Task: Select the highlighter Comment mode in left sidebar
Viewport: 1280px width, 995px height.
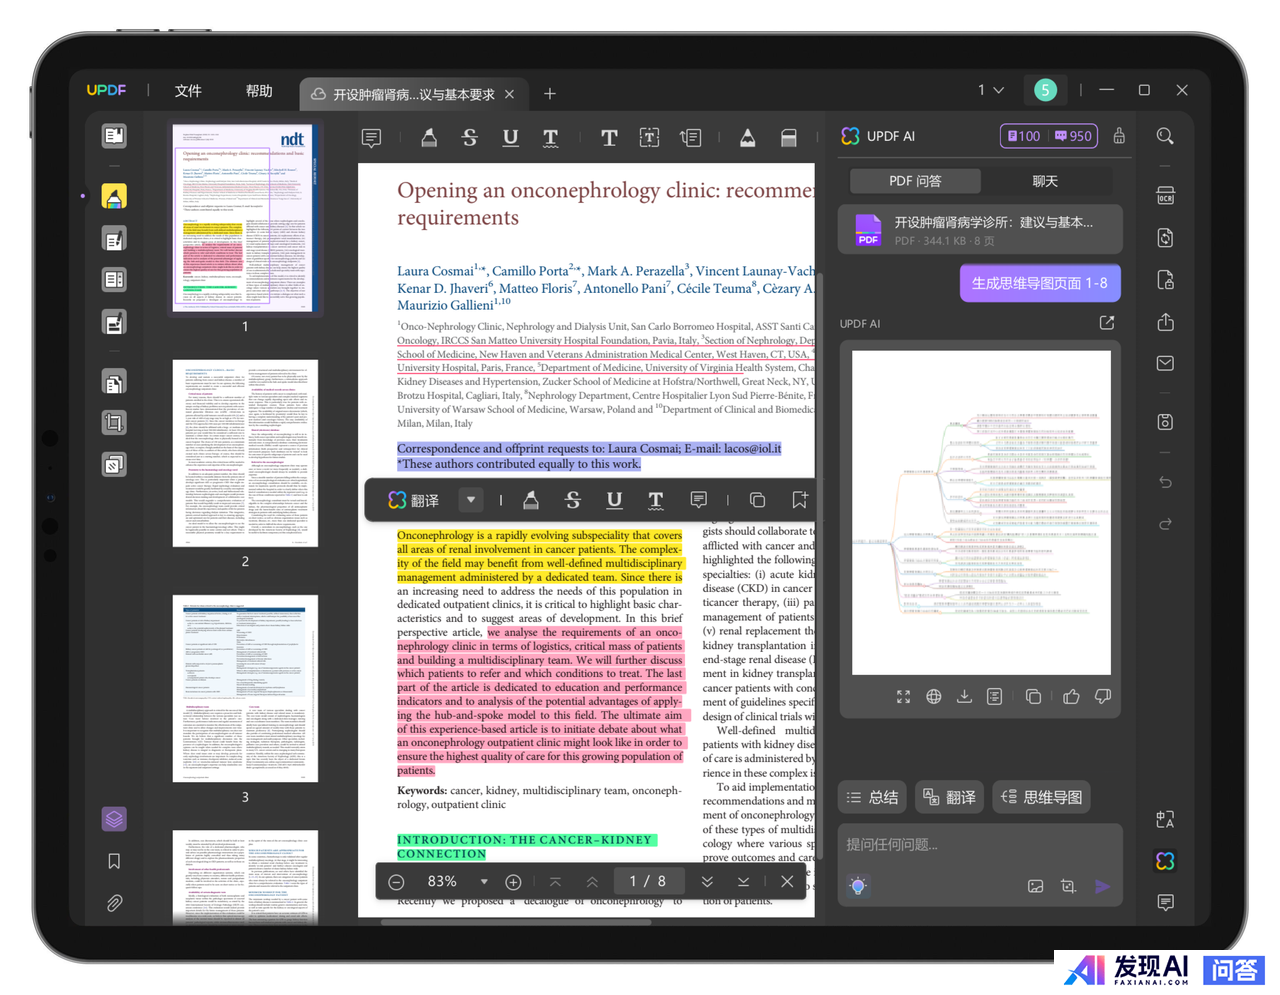Action: pos(114,196)
